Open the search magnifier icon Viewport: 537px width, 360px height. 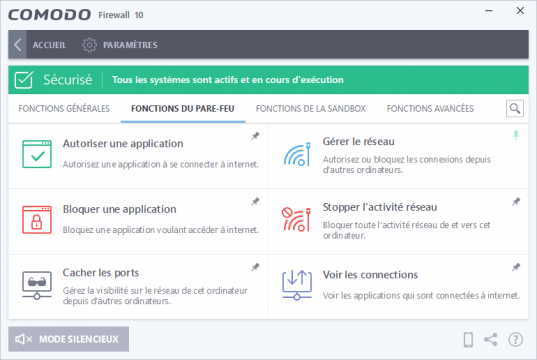click(515, 109)
